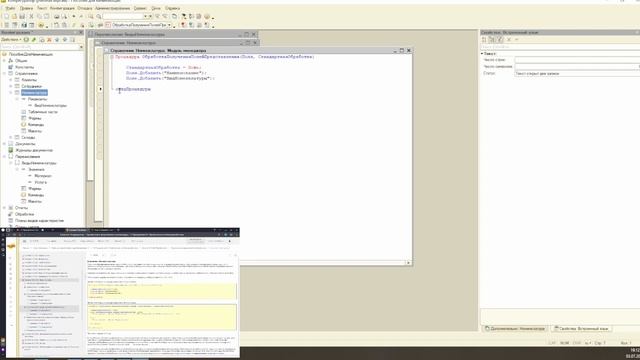Select Отчеты in configuration tree
Viewport: 640px width, 360px height.
pyautogui.click(x=21, y=208)
